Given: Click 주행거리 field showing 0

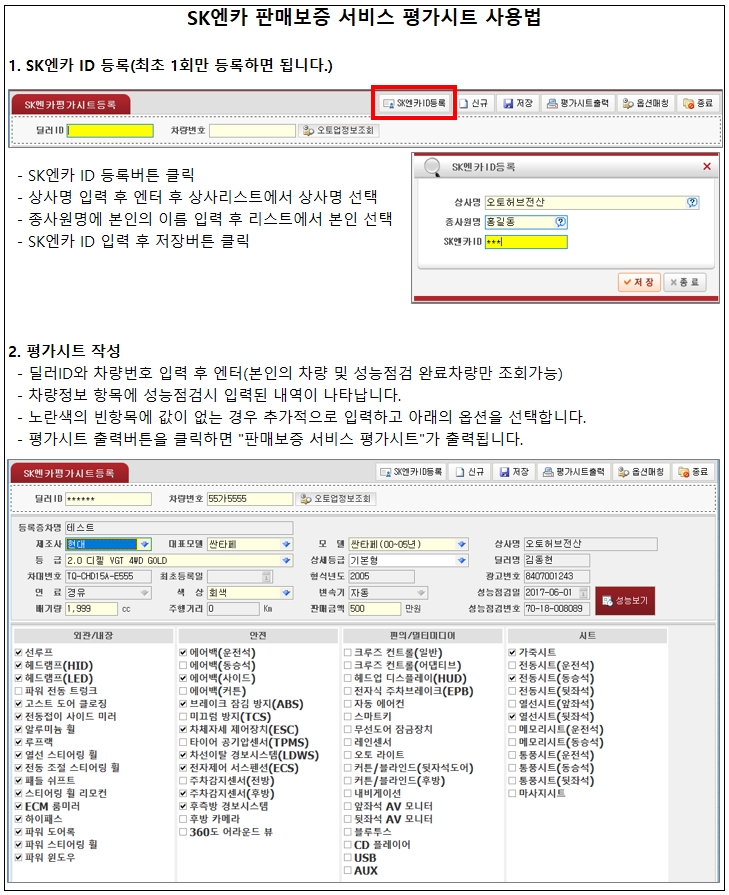Looking at the screenshot, I should pyautogui.click(x=233, y=609).
